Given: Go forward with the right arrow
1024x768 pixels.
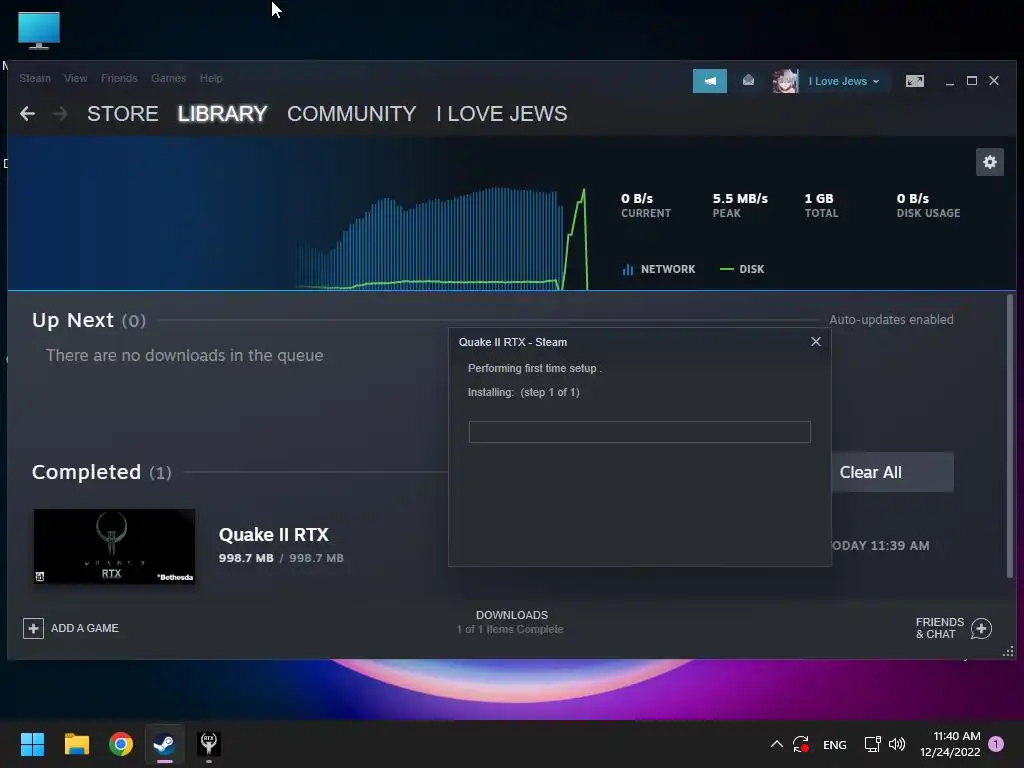Looking at the screenshot, I should pos(60,114).
